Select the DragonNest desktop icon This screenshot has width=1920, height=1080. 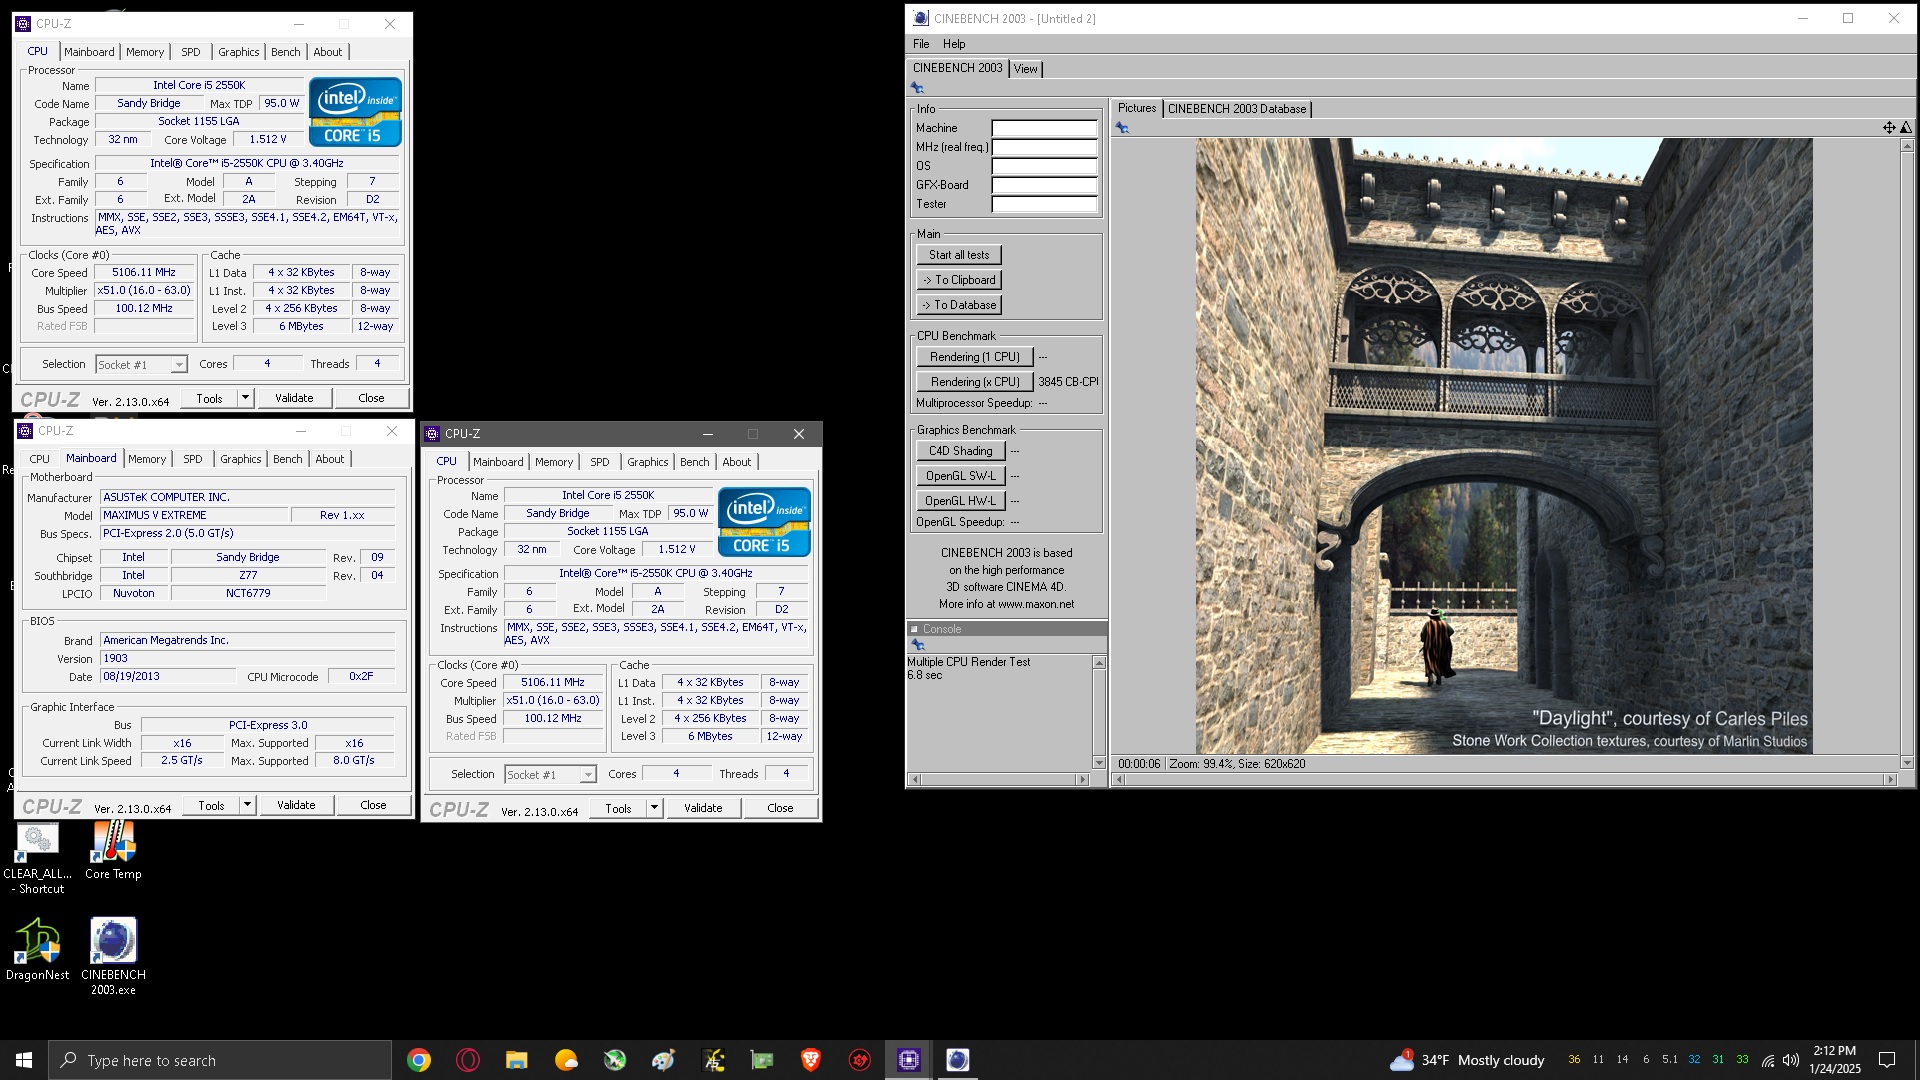coord(37,950)
